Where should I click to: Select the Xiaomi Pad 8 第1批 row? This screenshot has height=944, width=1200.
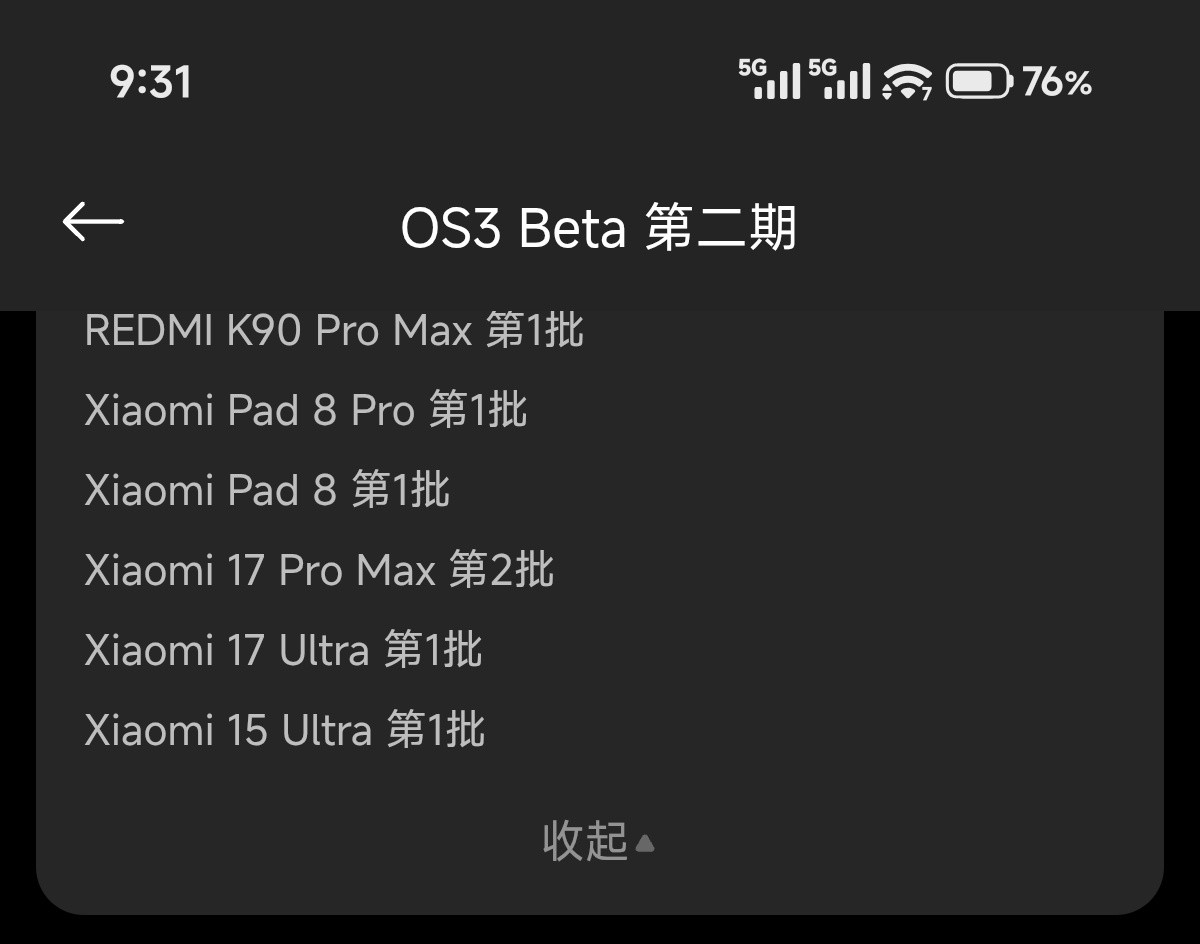[267, 490]
